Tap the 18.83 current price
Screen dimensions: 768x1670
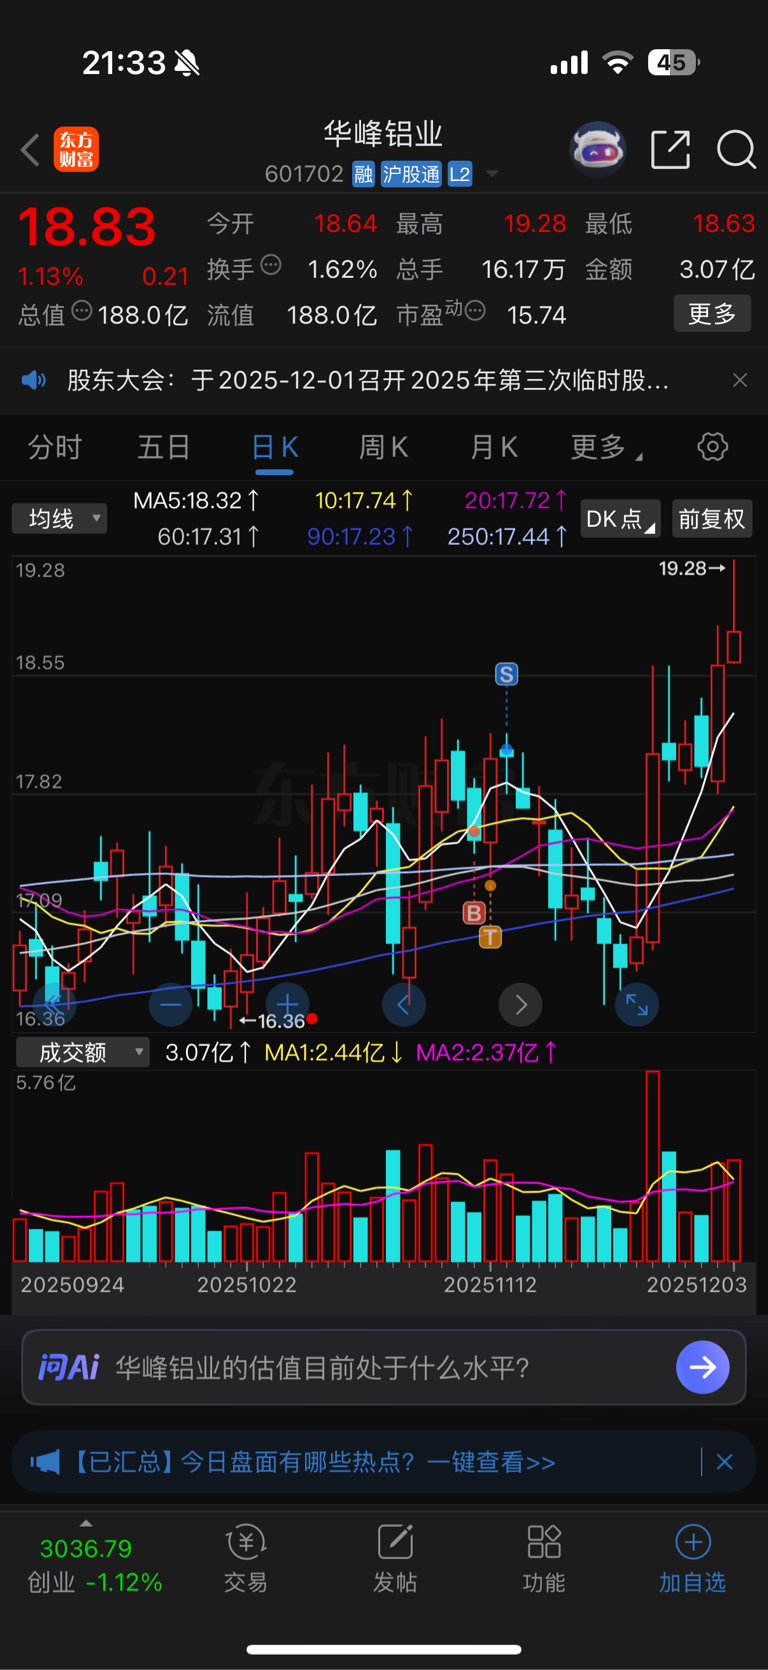pos(87,226)
